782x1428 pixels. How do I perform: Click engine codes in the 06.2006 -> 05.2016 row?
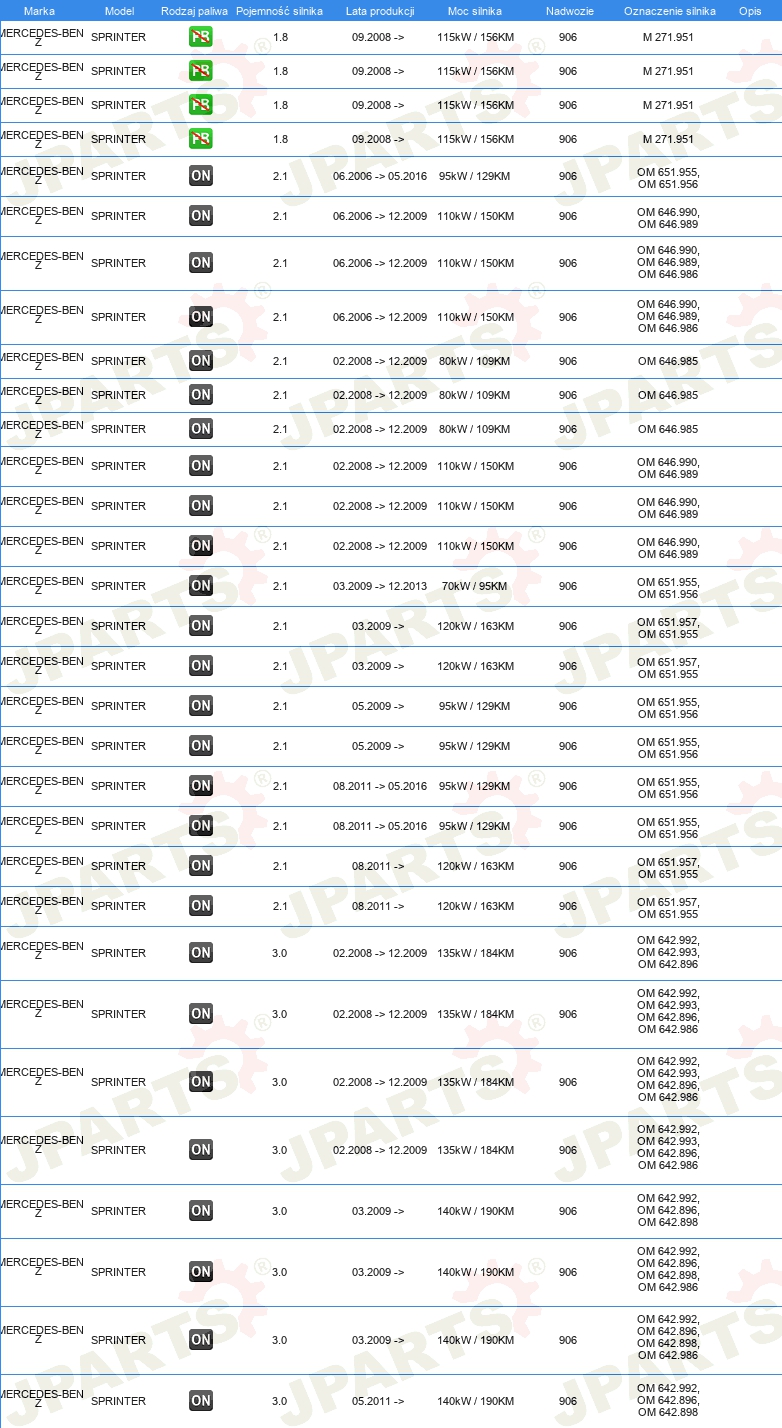pos(668,178)
